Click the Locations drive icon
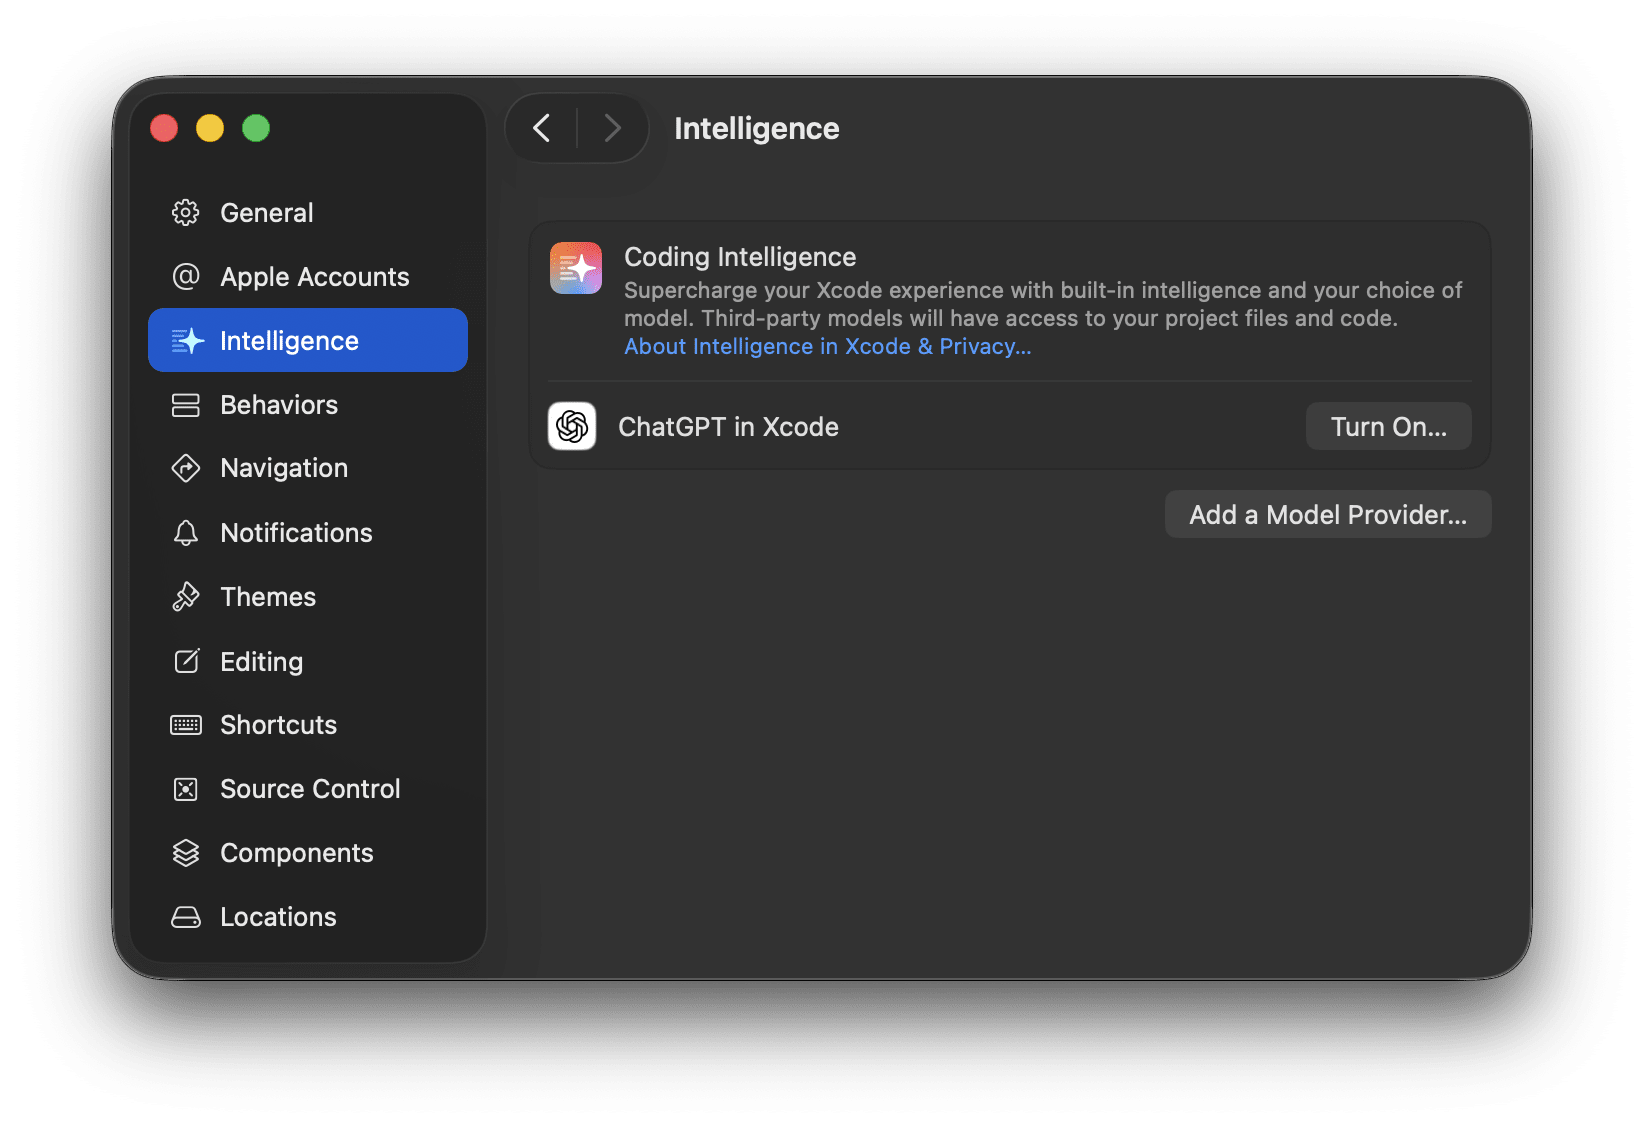The image size is (1644, 1128). click(186, 917)
